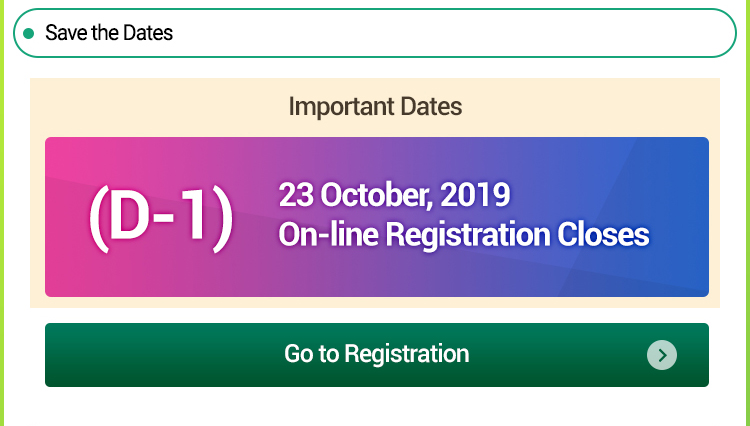The width and height of the screenshot is (750, 426).
Task: Click the word "Closes" in the banner
Action: coord(603,235)
